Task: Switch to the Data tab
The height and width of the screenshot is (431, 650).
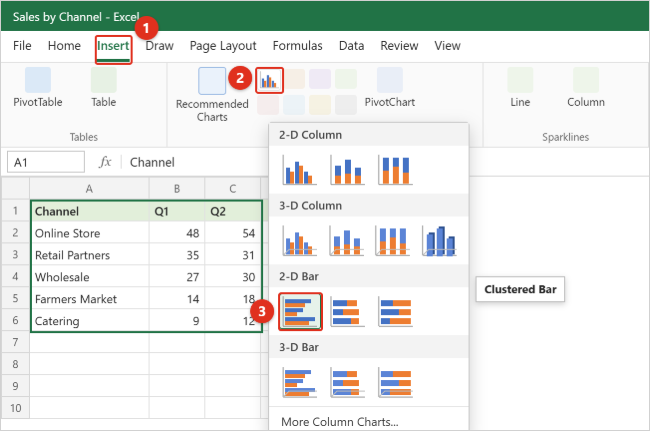Action: point(352,46)
